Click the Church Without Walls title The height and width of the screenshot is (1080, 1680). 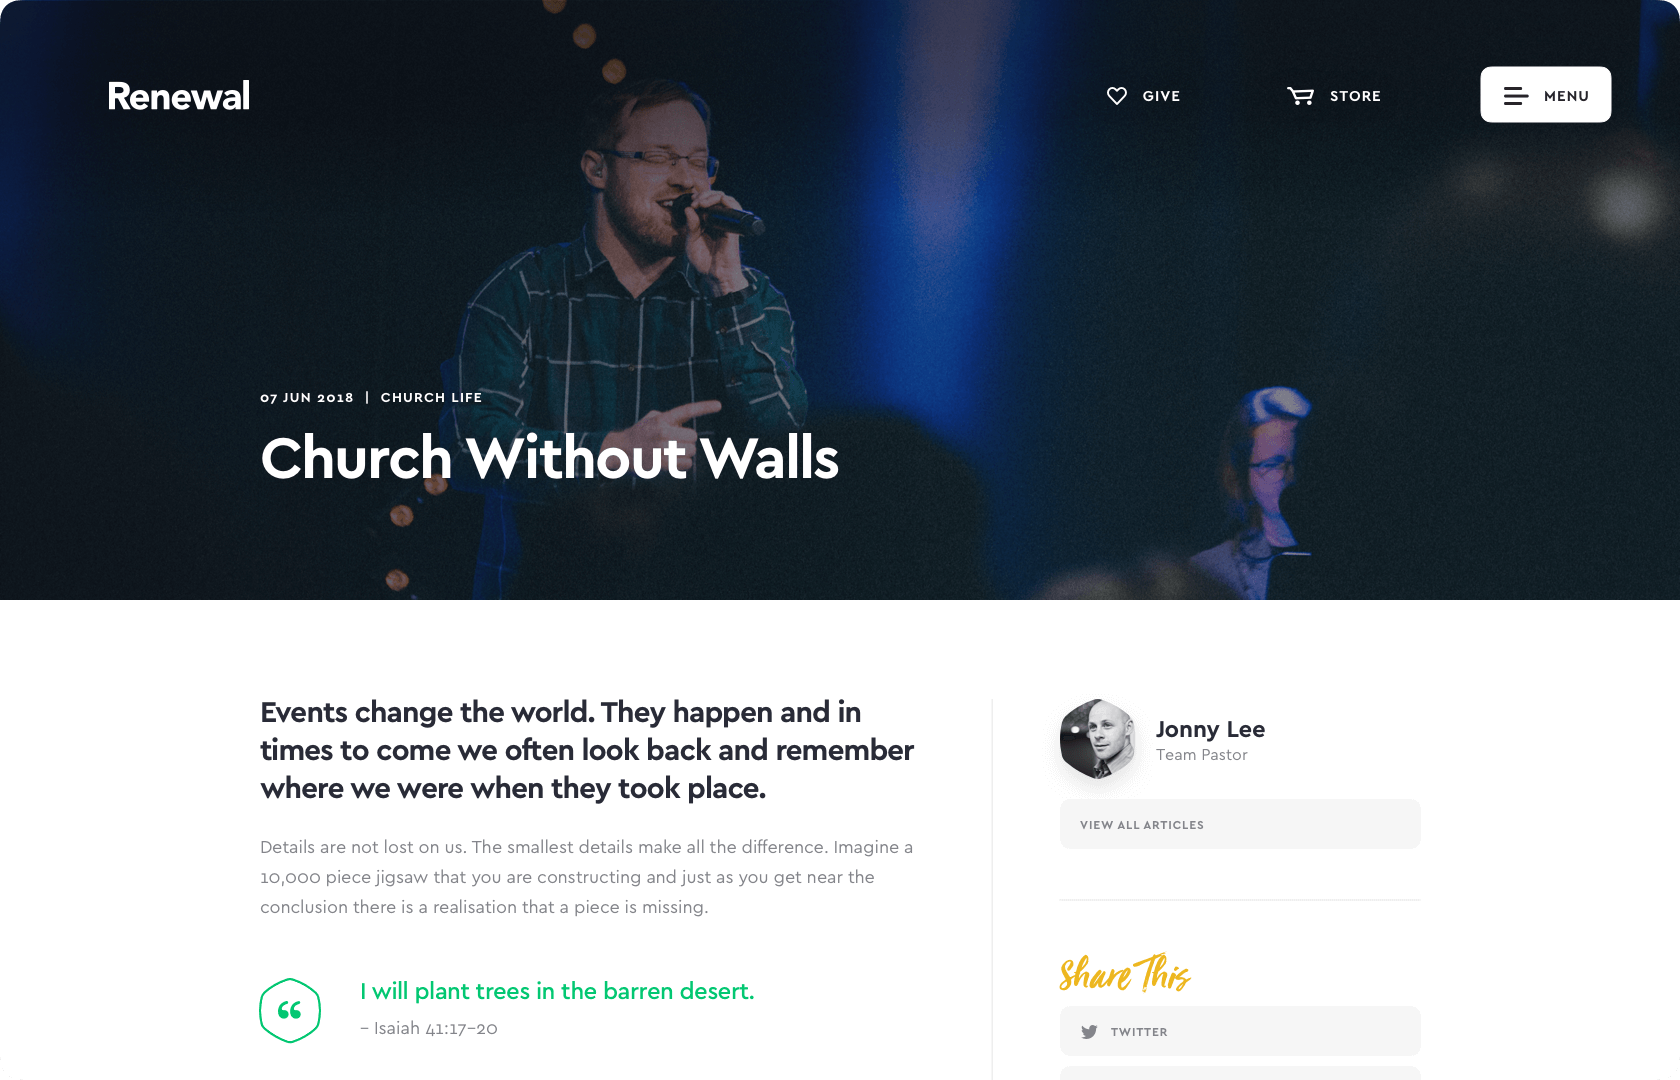(549, 458)
